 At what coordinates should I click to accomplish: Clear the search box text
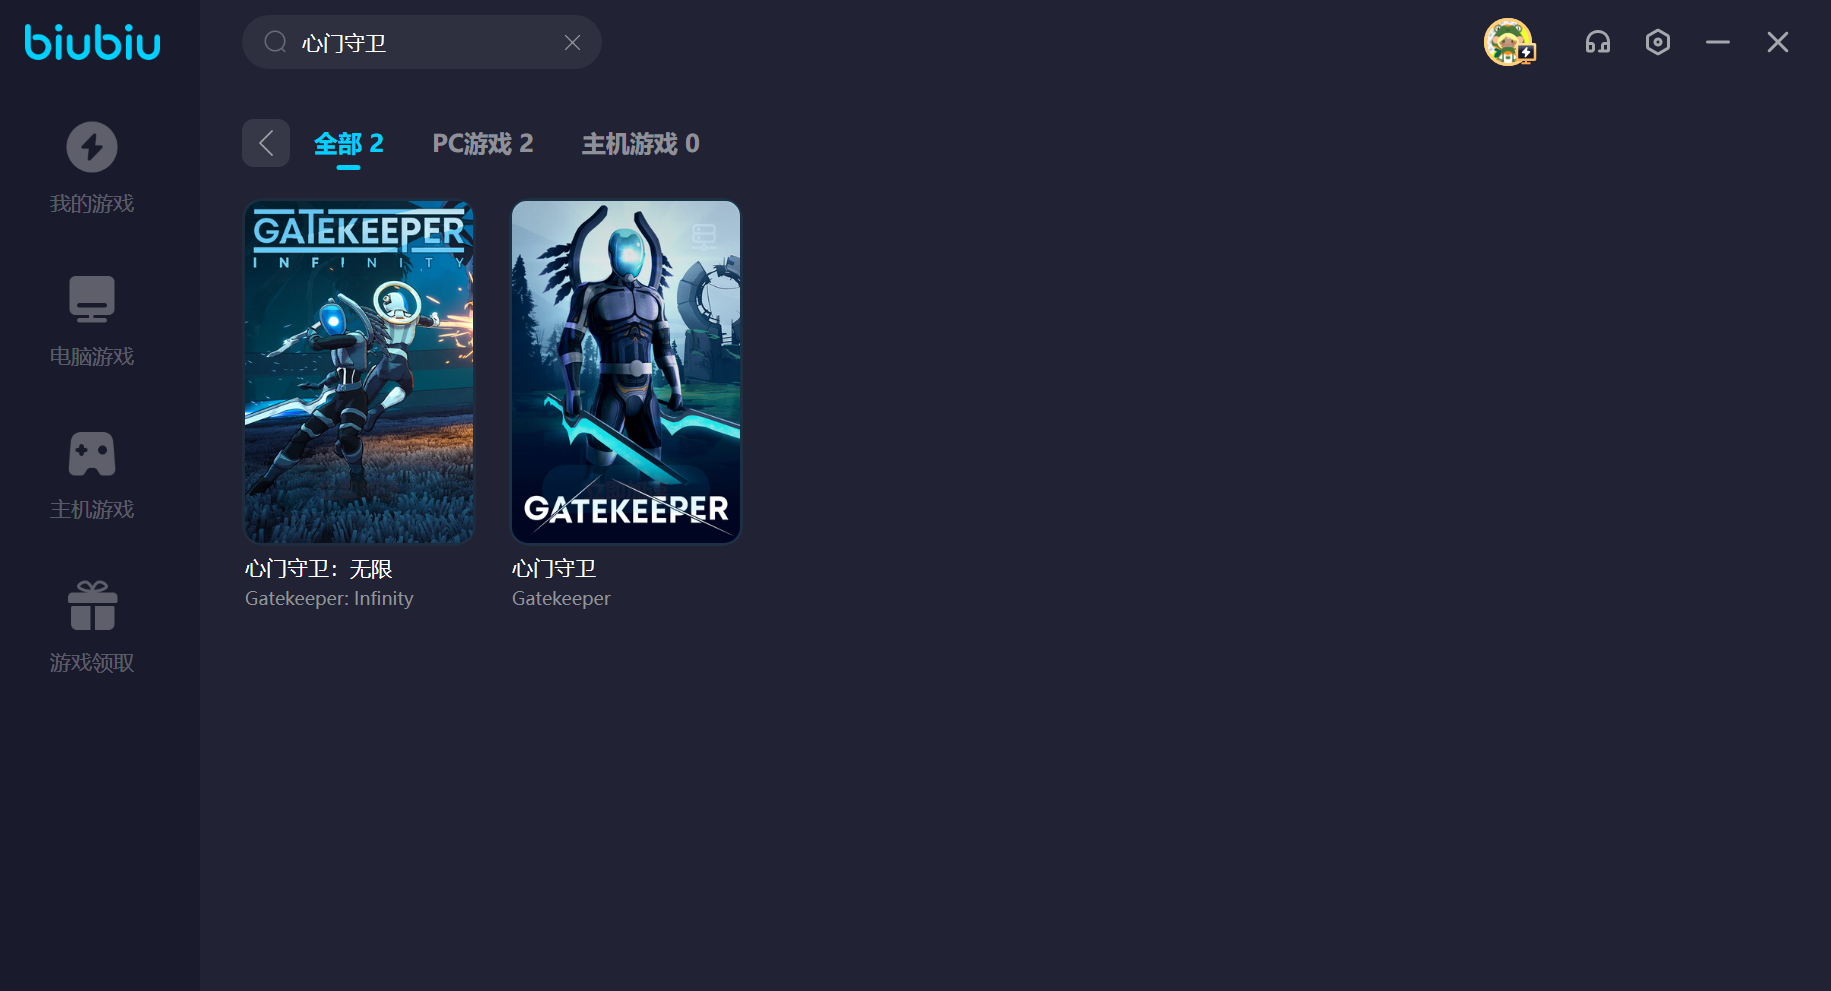coord(572,42)
